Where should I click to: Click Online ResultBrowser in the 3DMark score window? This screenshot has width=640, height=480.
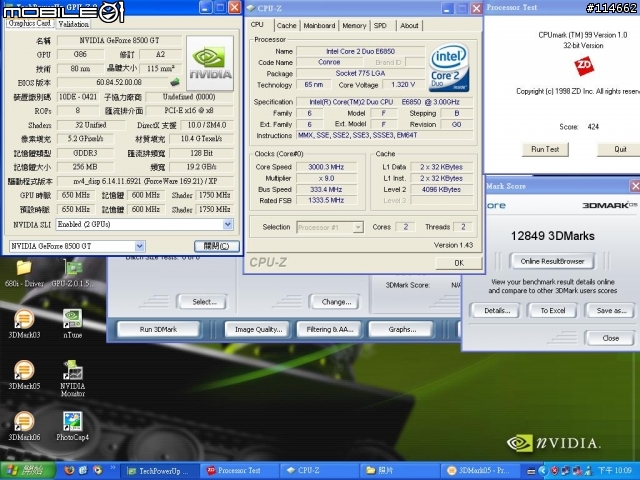point(552,261)
